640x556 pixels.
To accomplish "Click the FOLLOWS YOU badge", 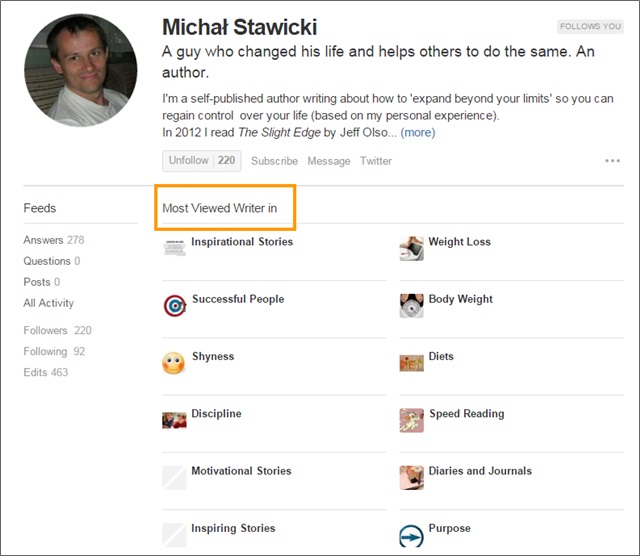I will [x=590, y=26].
